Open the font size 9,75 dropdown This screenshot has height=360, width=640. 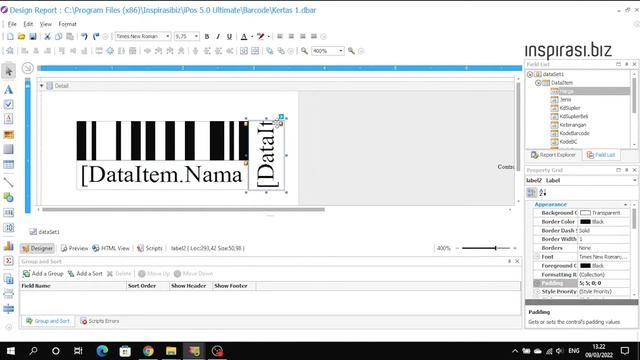click(196, 36)
